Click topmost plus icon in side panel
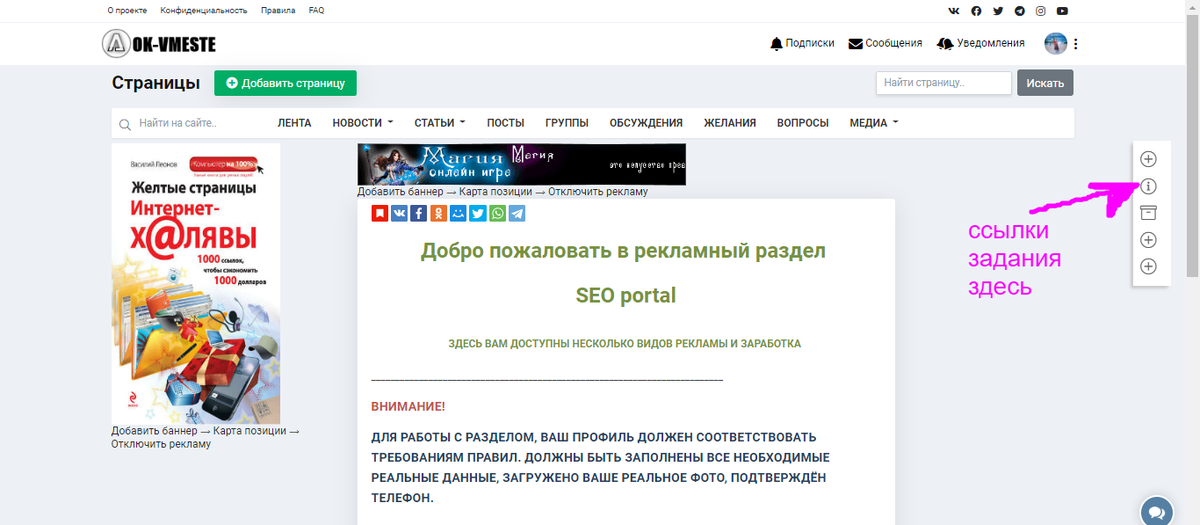Viewport: 1200px width, 525px height. pyautogui.click(x=1149, y=159)
